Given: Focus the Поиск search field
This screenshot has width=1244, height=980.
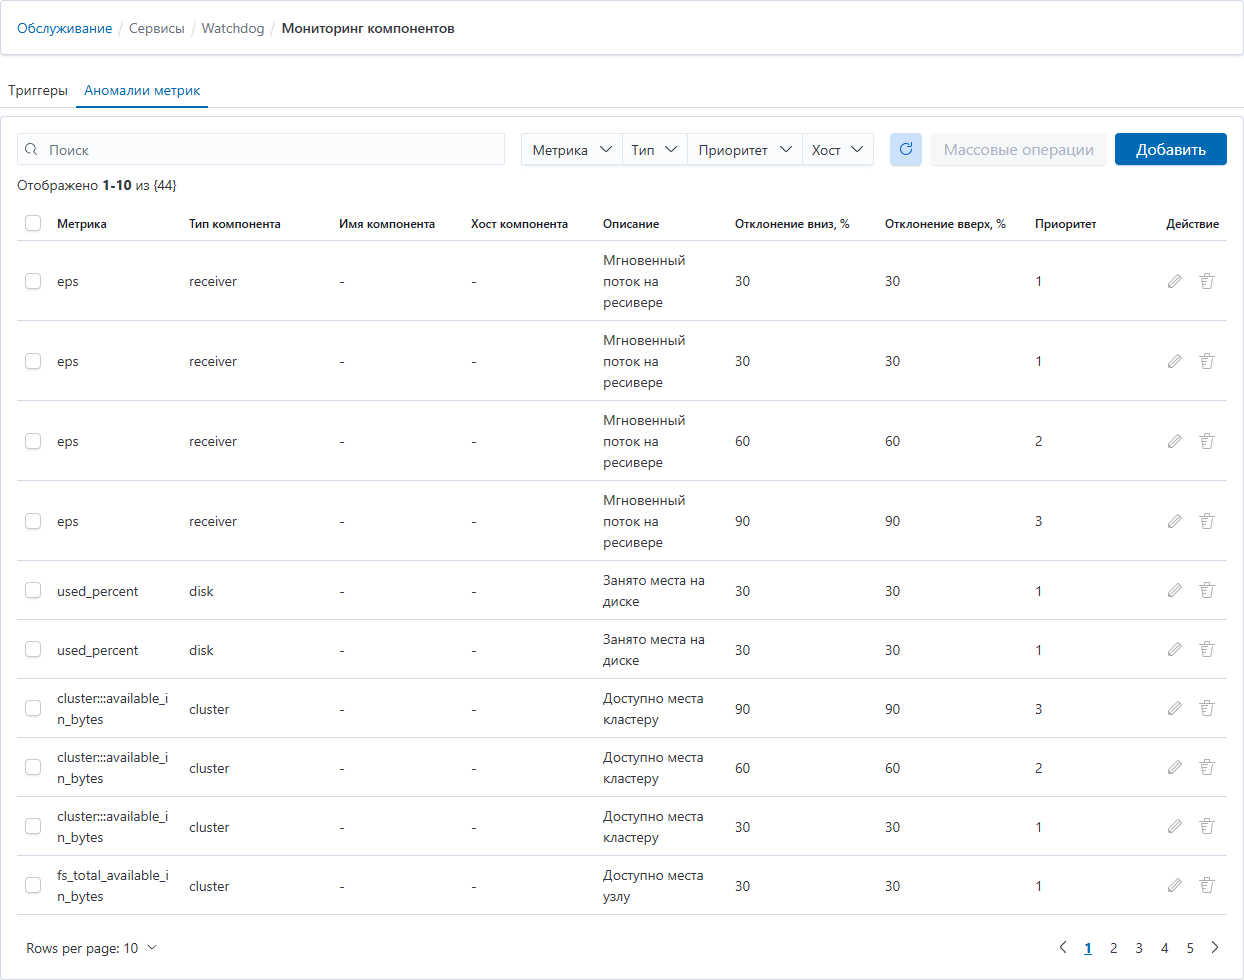Looking at the screenshot, I should point(261,149).
